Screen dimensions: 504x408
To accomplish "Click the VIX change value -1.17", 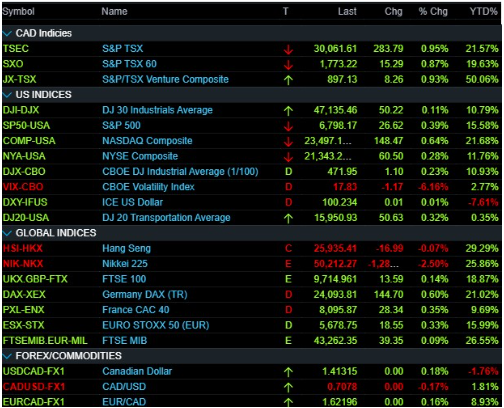I will pos(392,187).
